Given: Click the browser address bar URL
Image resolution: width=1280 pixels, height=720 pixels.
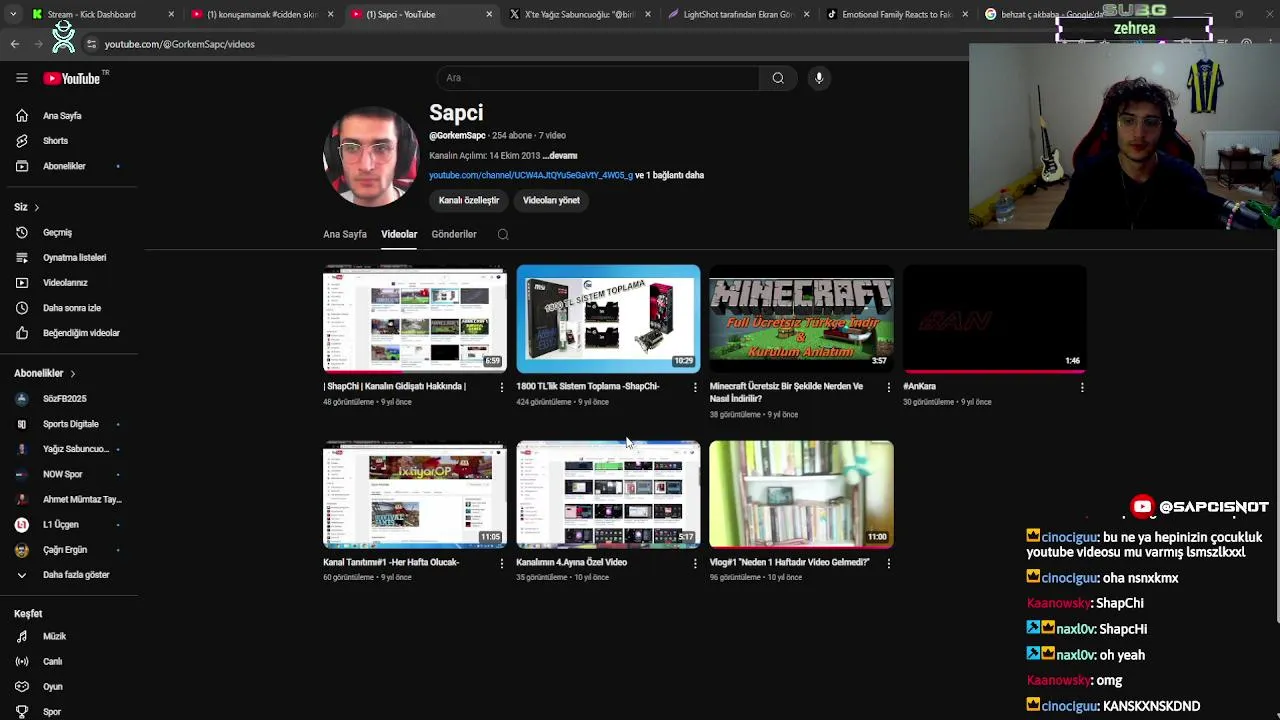Looking at the screenshot, I should pos(180,44).
